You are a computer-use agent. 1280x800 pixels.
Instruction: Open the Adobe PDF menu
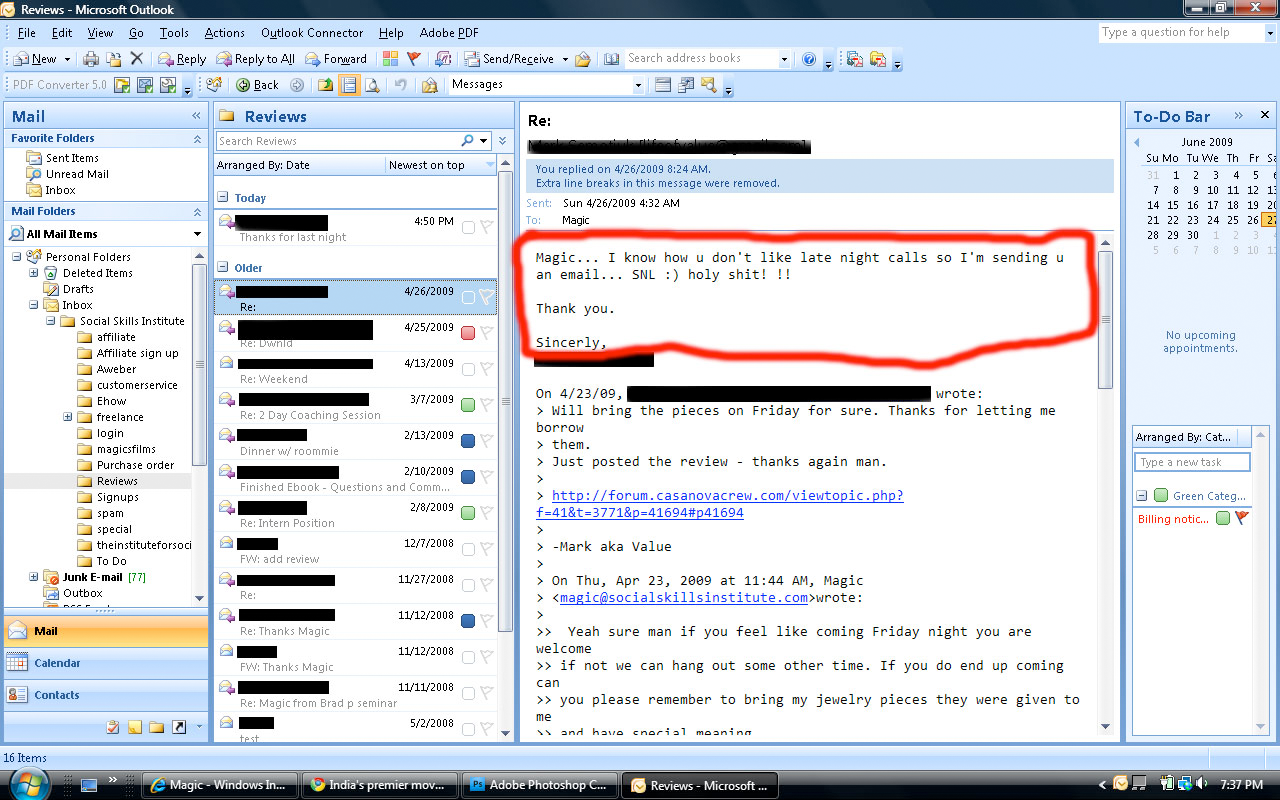click(449, 33)
